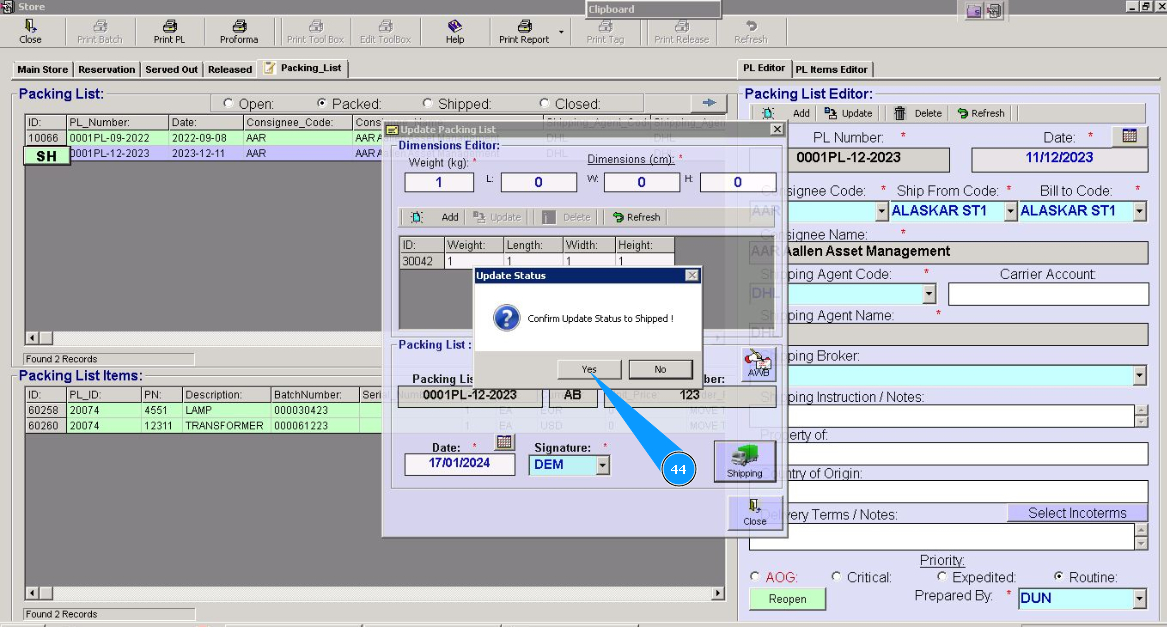Click the Print Report toolbar icon
This screenshot has height=633, width=1167.
[524, 32]
